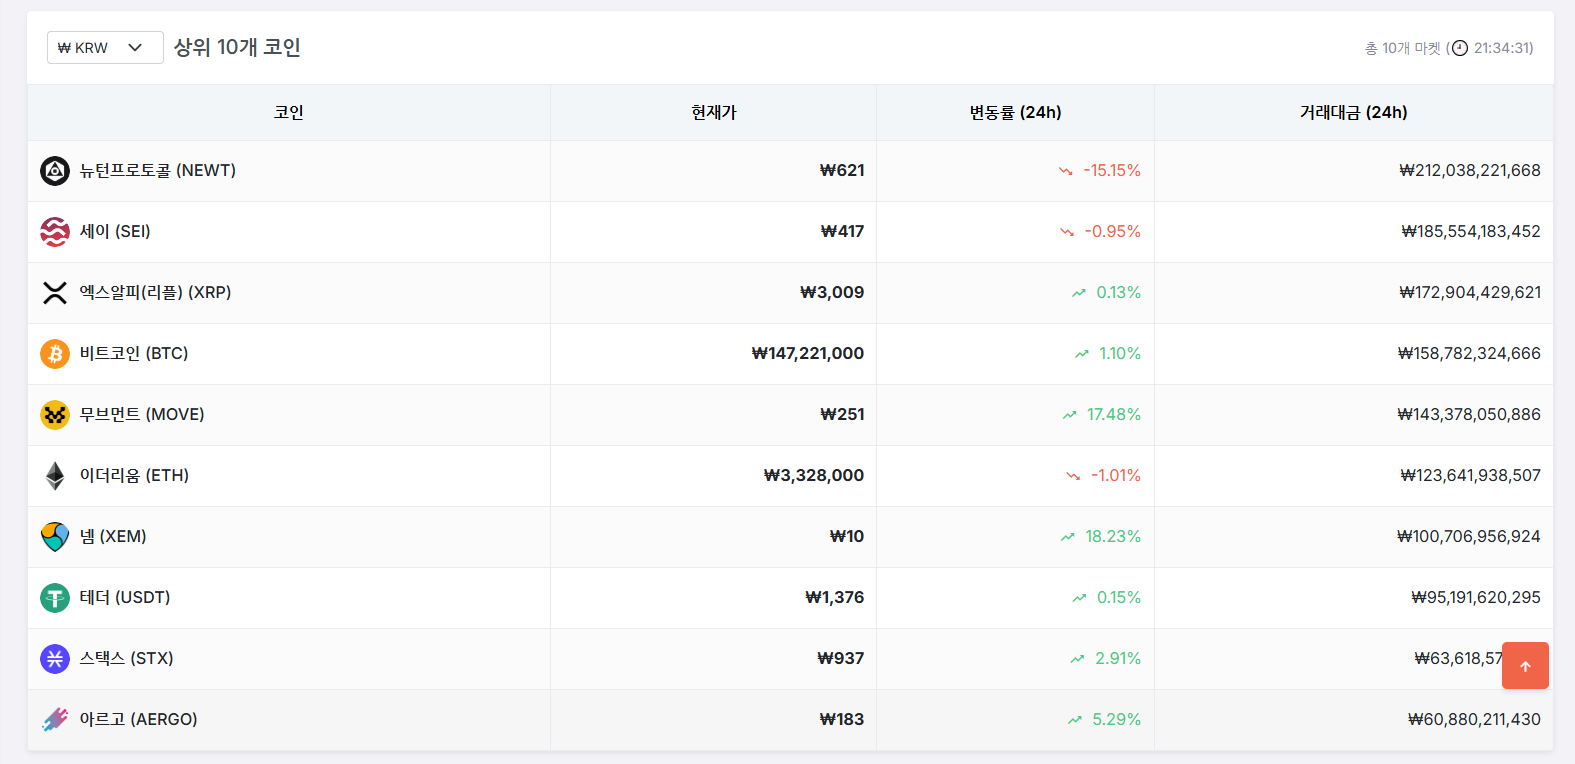The width and height of the screenshot is (1575, 764).
Task: Click the 17.48% change value
Action: (x=1114, y=415)
